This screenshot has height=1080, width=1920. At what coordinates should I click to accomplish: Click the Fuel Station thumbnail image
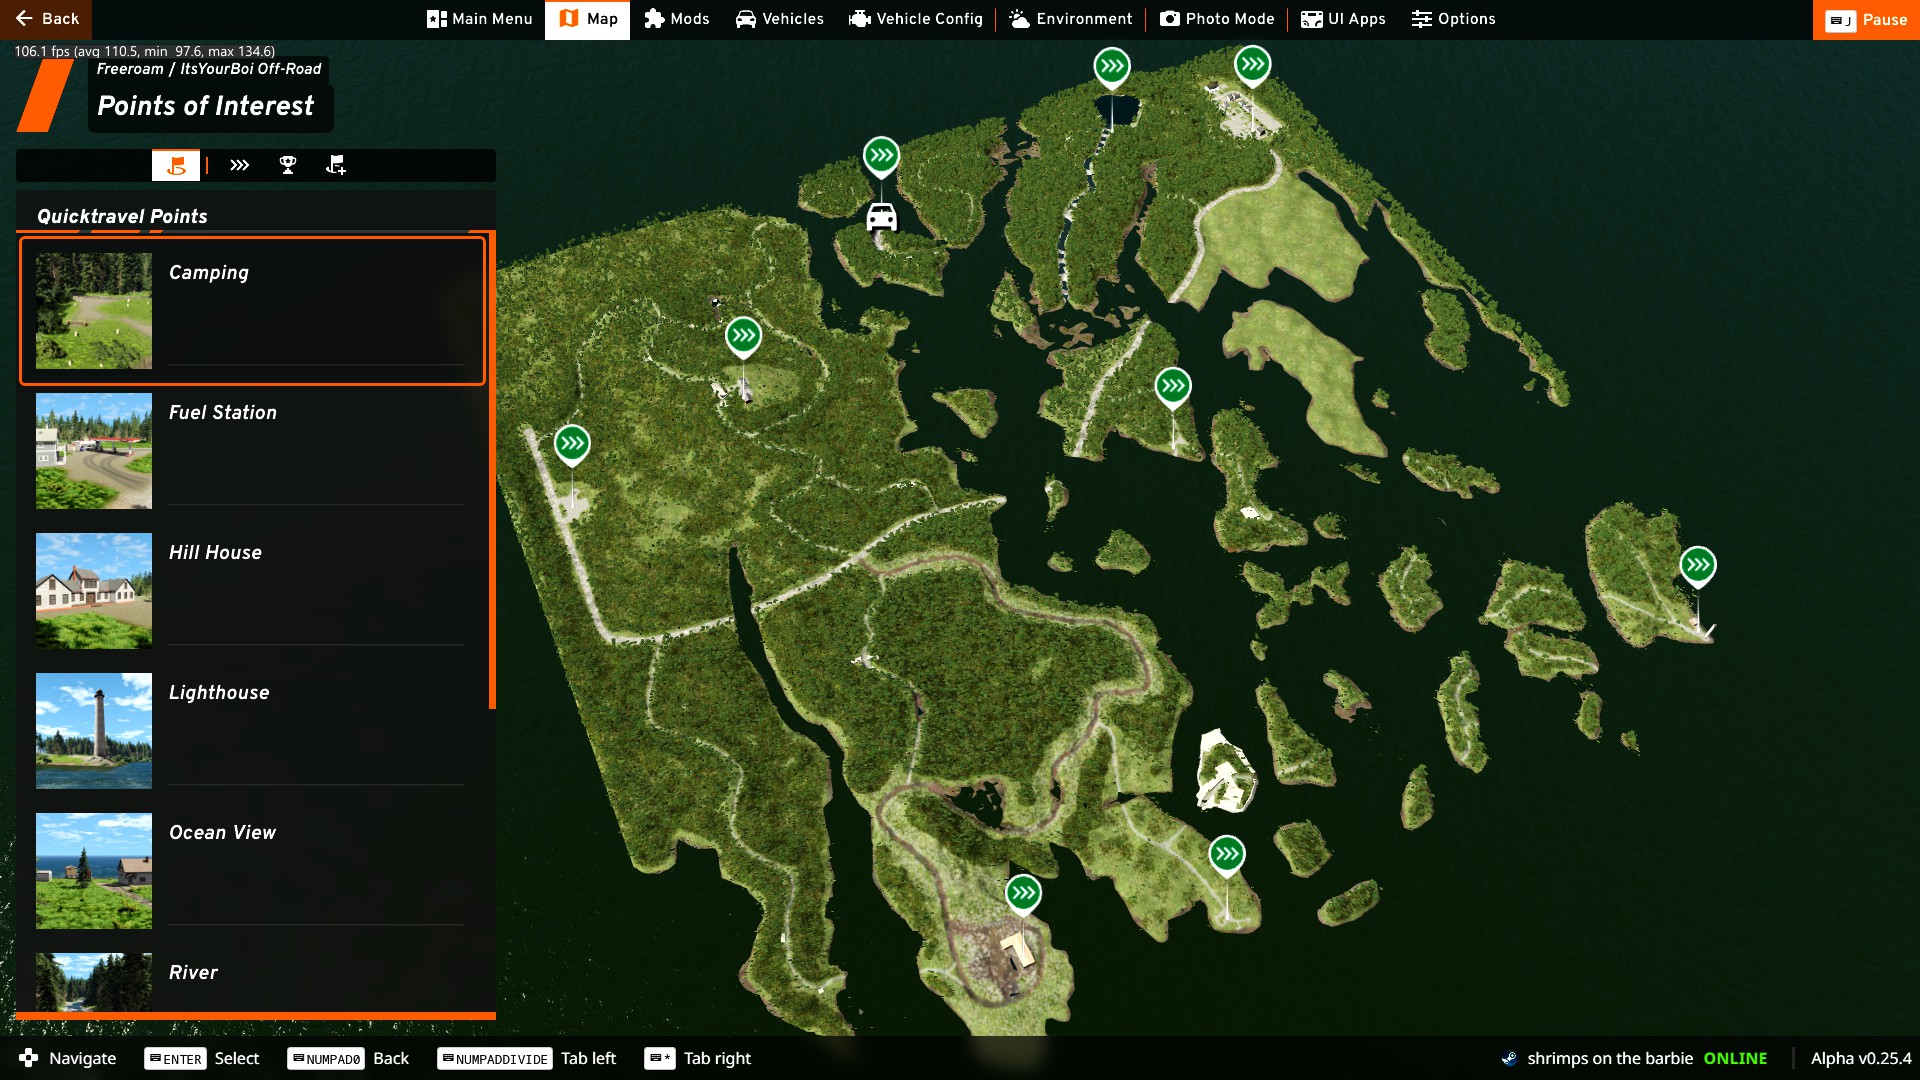[x=94, y=451]
